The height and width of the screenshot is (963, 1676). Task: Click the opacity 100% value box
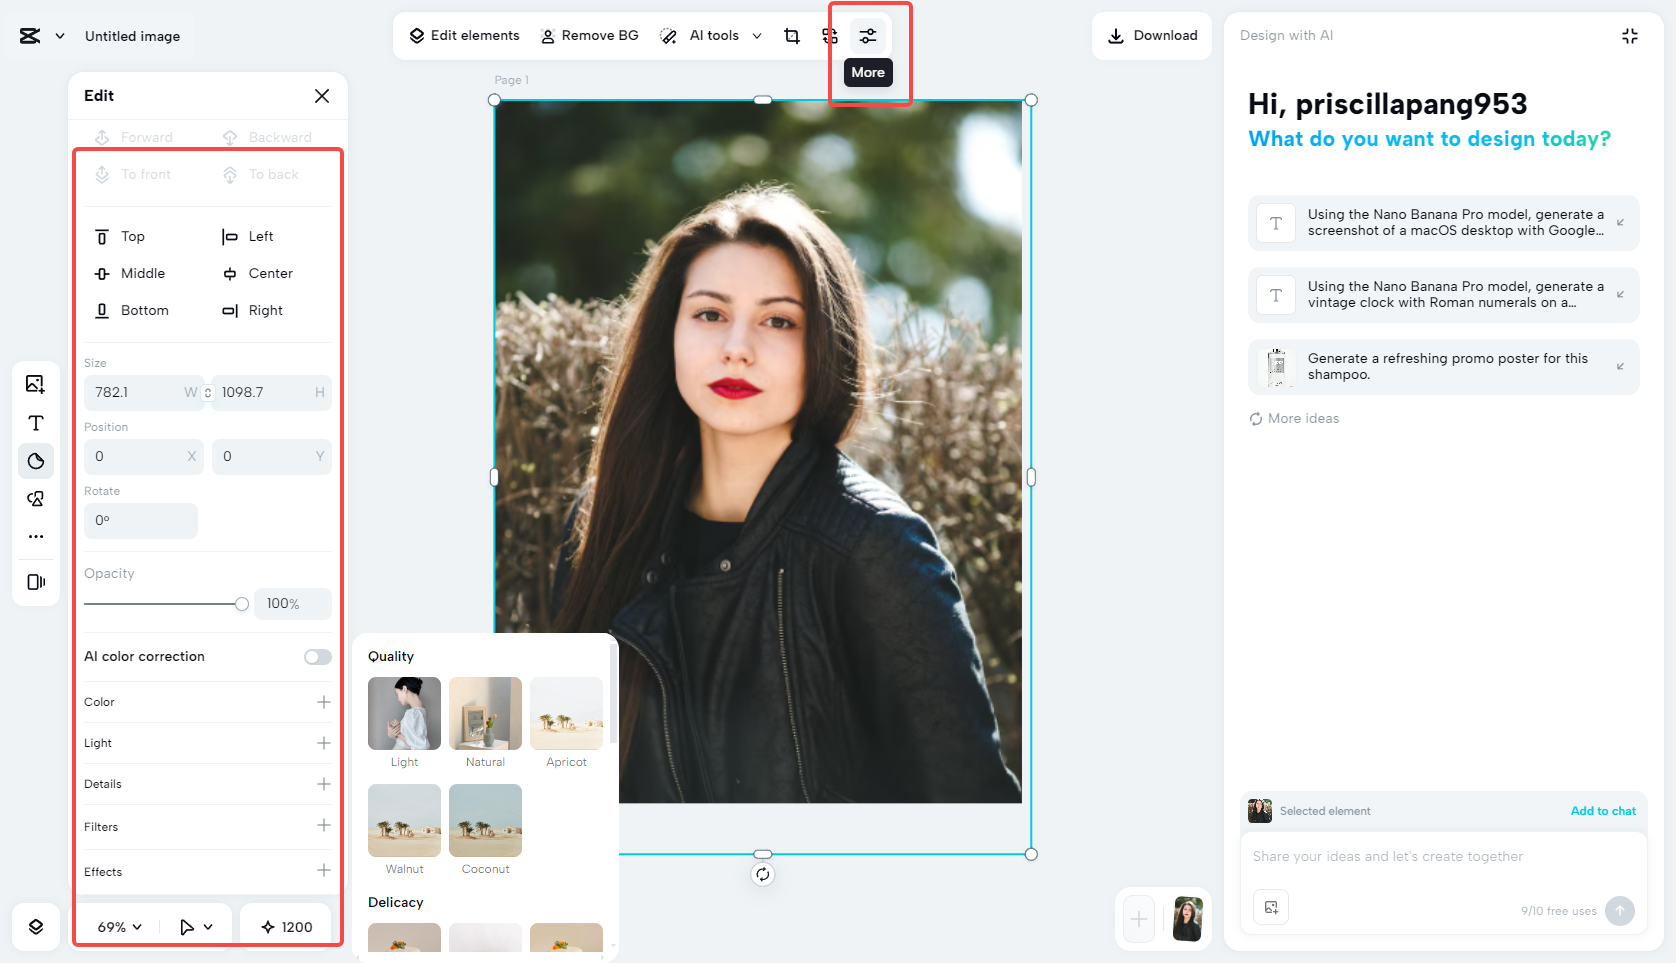[293, 604]
